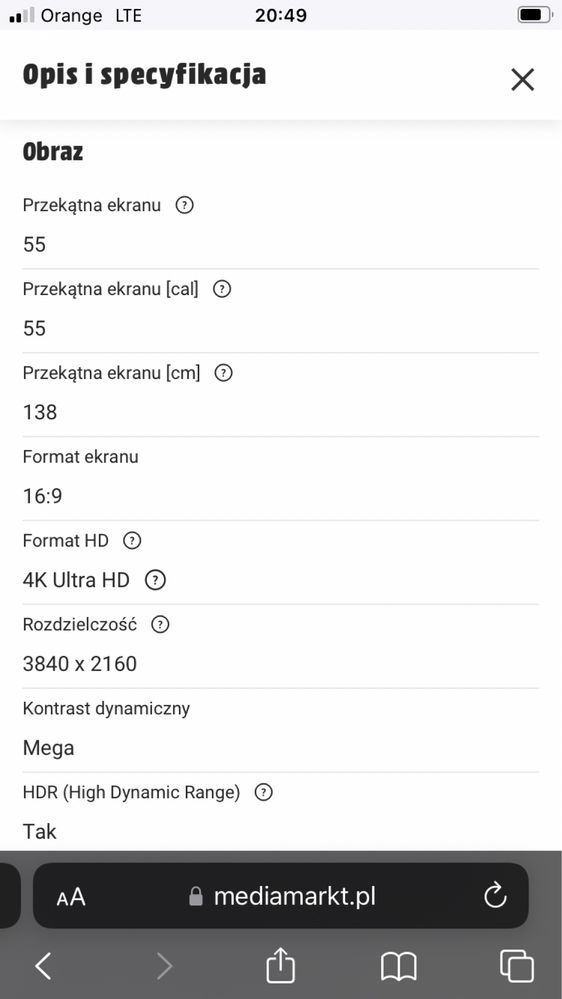
Task: Open help icon next to Przekątna ekranu
Action: (184, 205)
